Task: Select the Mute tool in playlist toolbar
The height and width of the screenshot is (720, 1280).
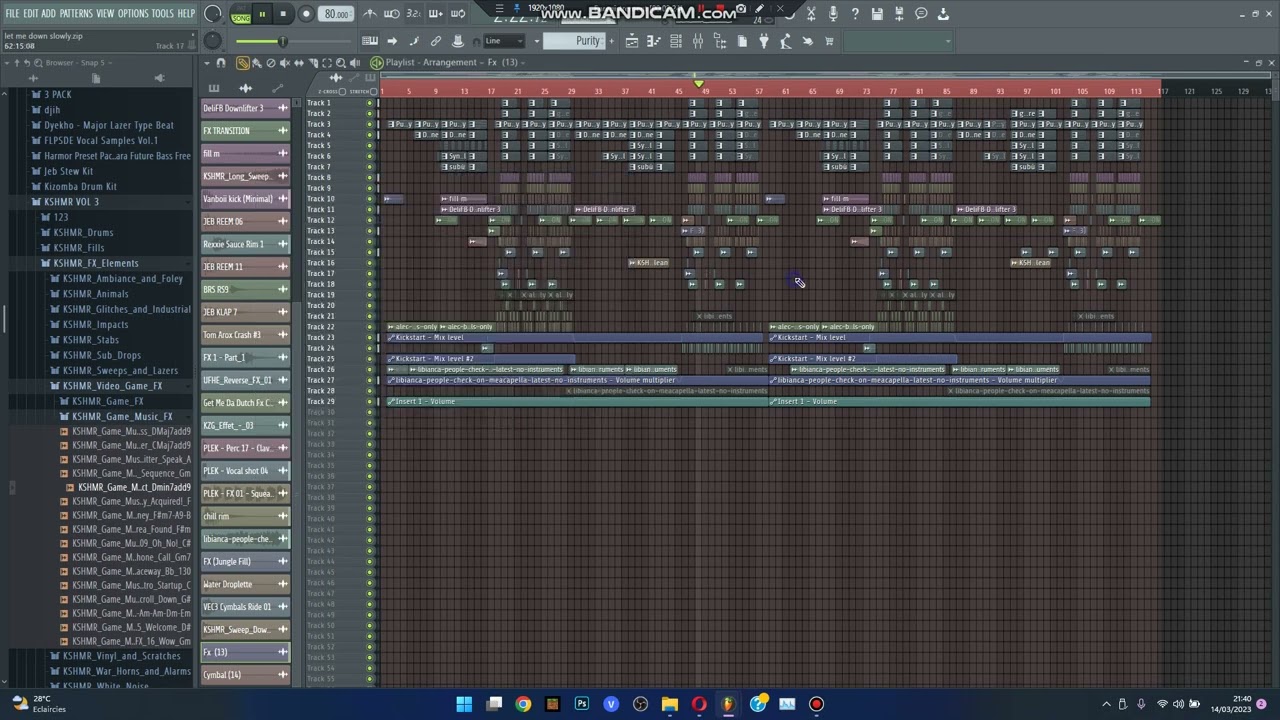Action: coord(285,62)
